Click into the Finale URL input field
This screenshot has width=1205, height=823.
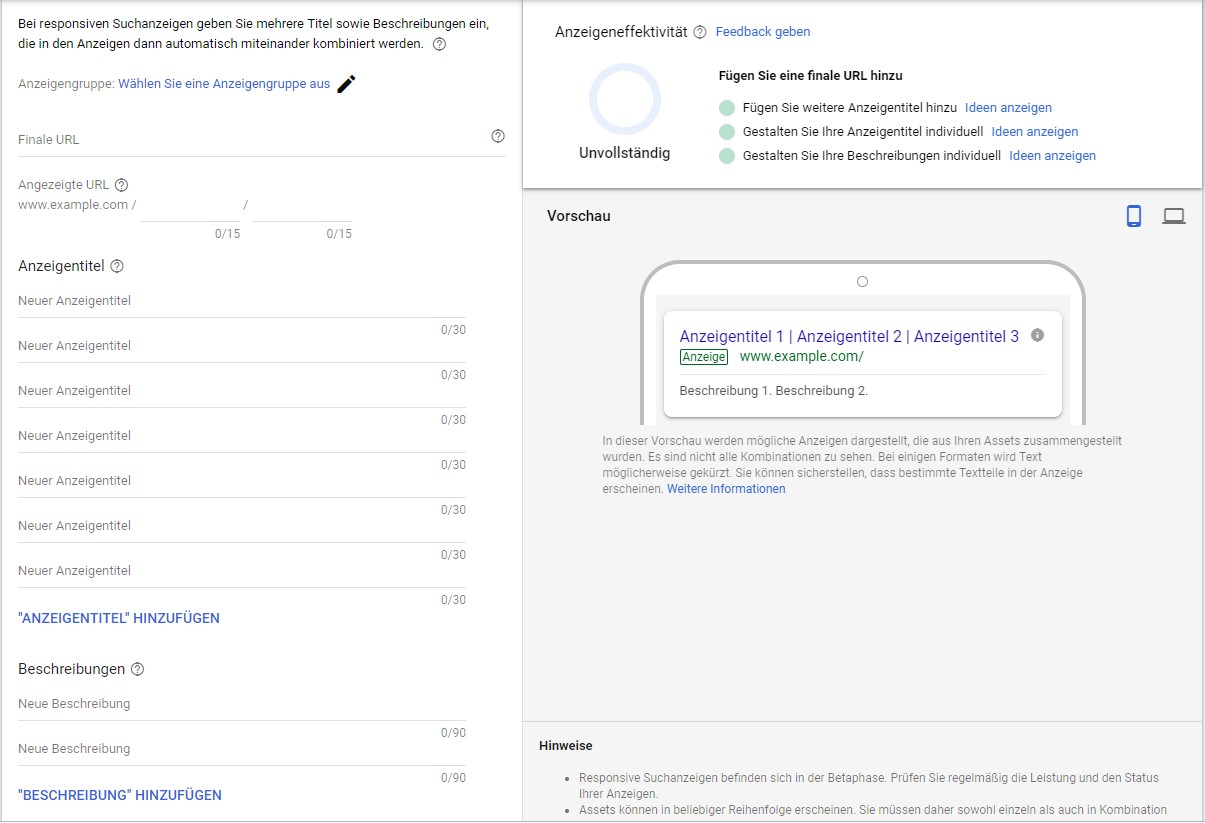pyautogui.click(x=200, y=140)
